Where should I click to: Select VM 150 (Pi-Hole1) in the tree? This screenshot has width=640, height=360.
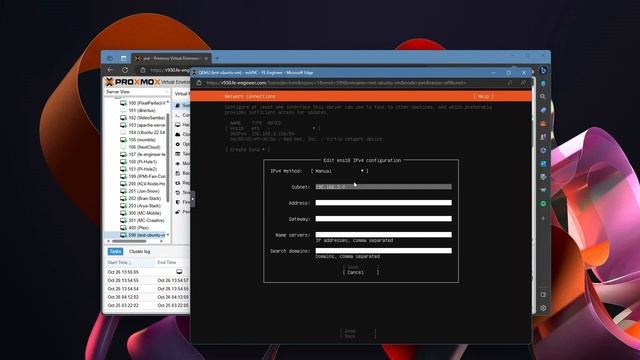138,162
